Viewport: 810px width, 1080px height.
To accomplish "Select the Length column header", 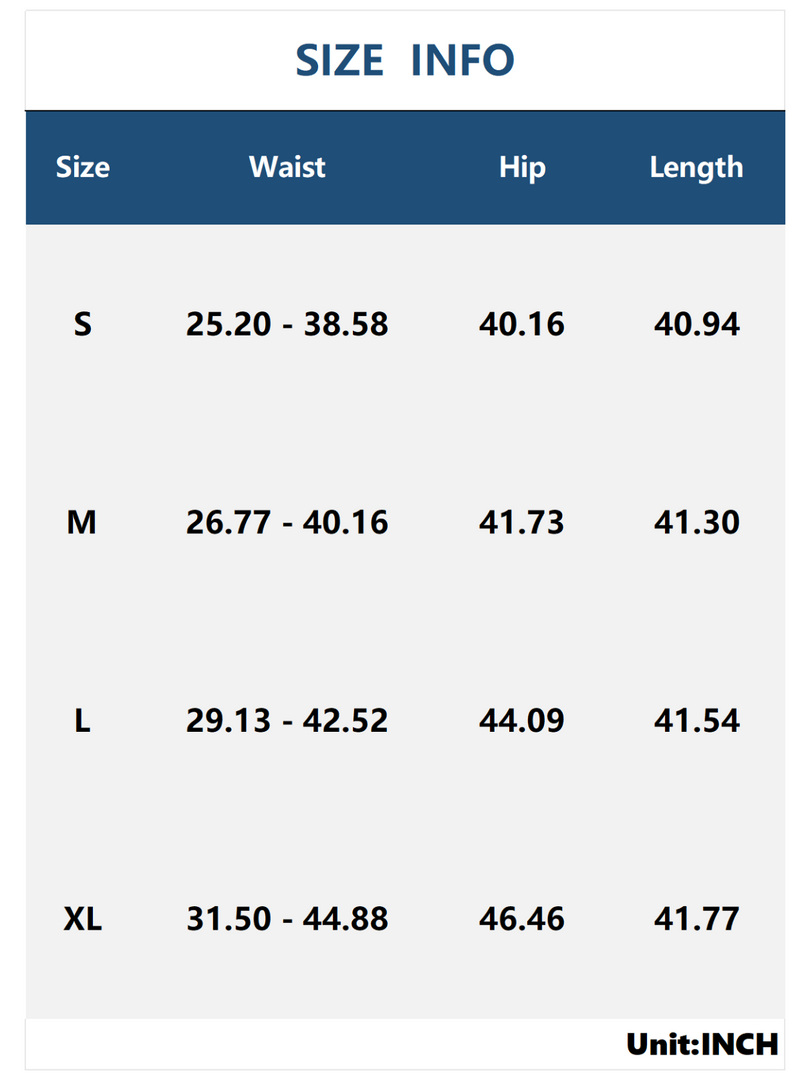I will (696, 168).
